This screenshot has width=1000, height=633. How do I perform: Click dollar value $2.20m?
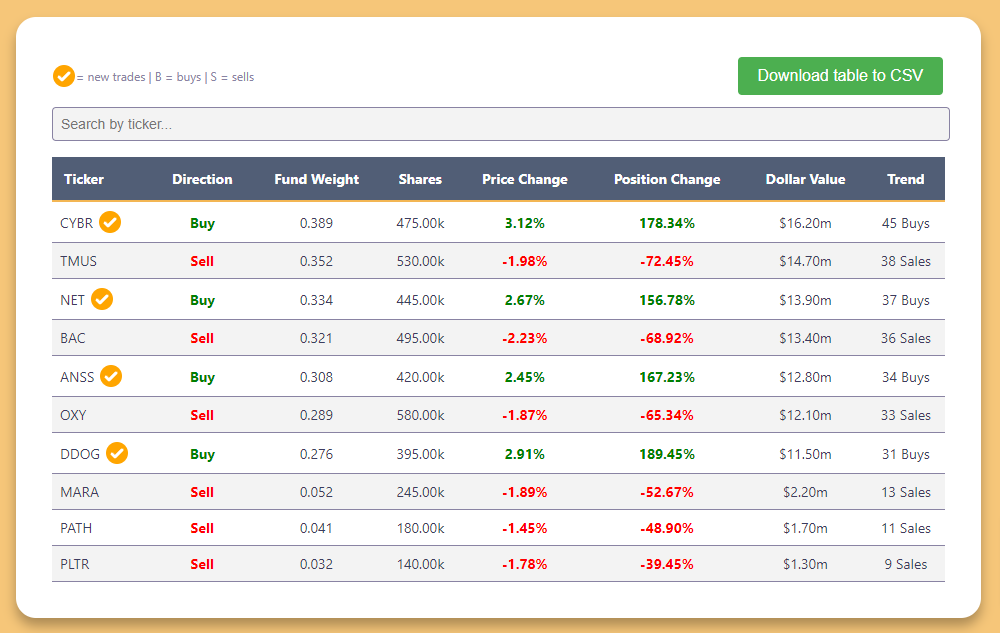coord(805,492)
